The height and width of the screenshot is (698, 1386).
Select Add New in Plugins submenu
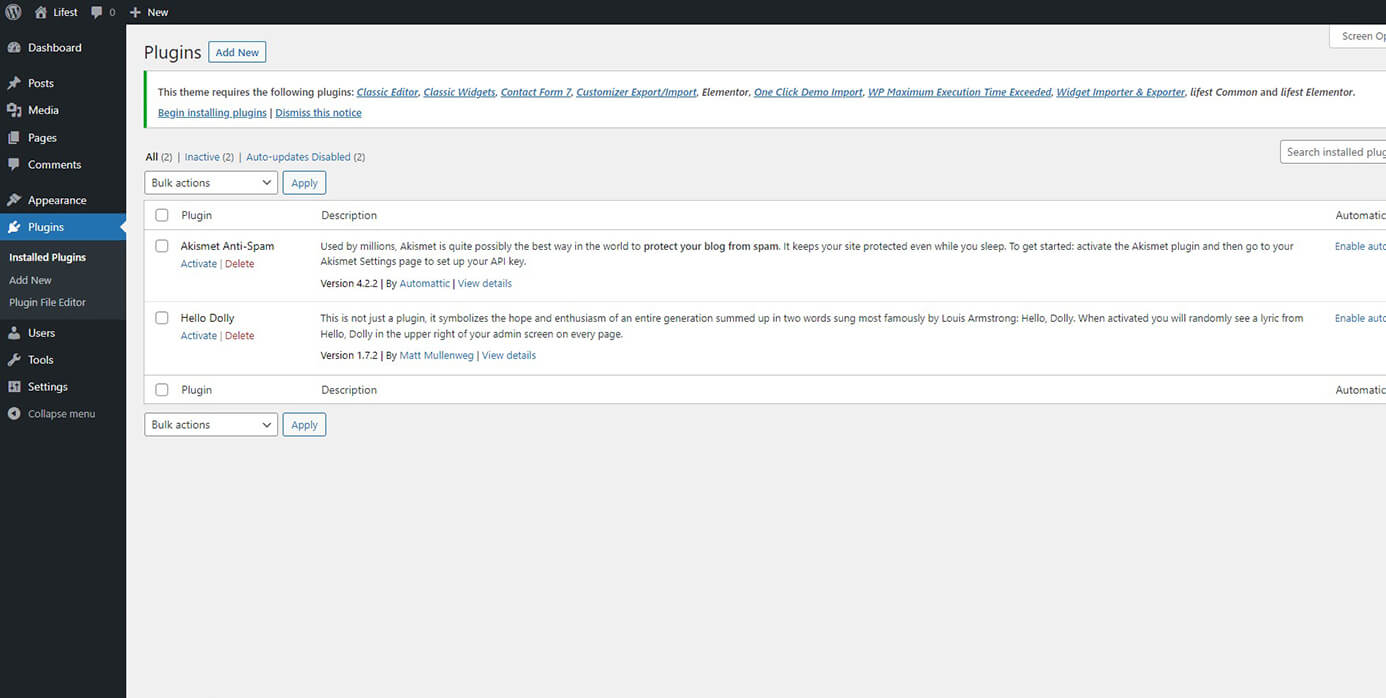[30, 281]
